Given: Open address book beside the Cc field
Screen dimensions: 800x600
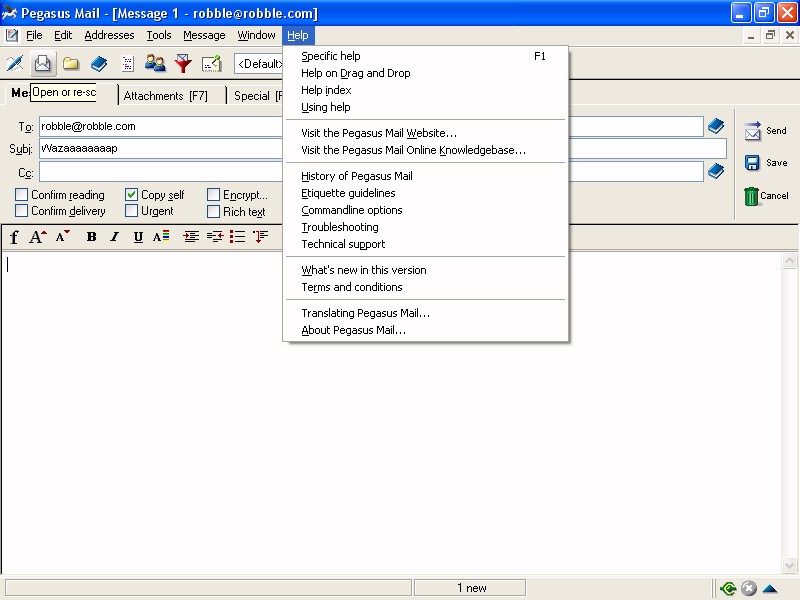Looking at the screenshot, I should pyautogui.click(x=716, y=171).
